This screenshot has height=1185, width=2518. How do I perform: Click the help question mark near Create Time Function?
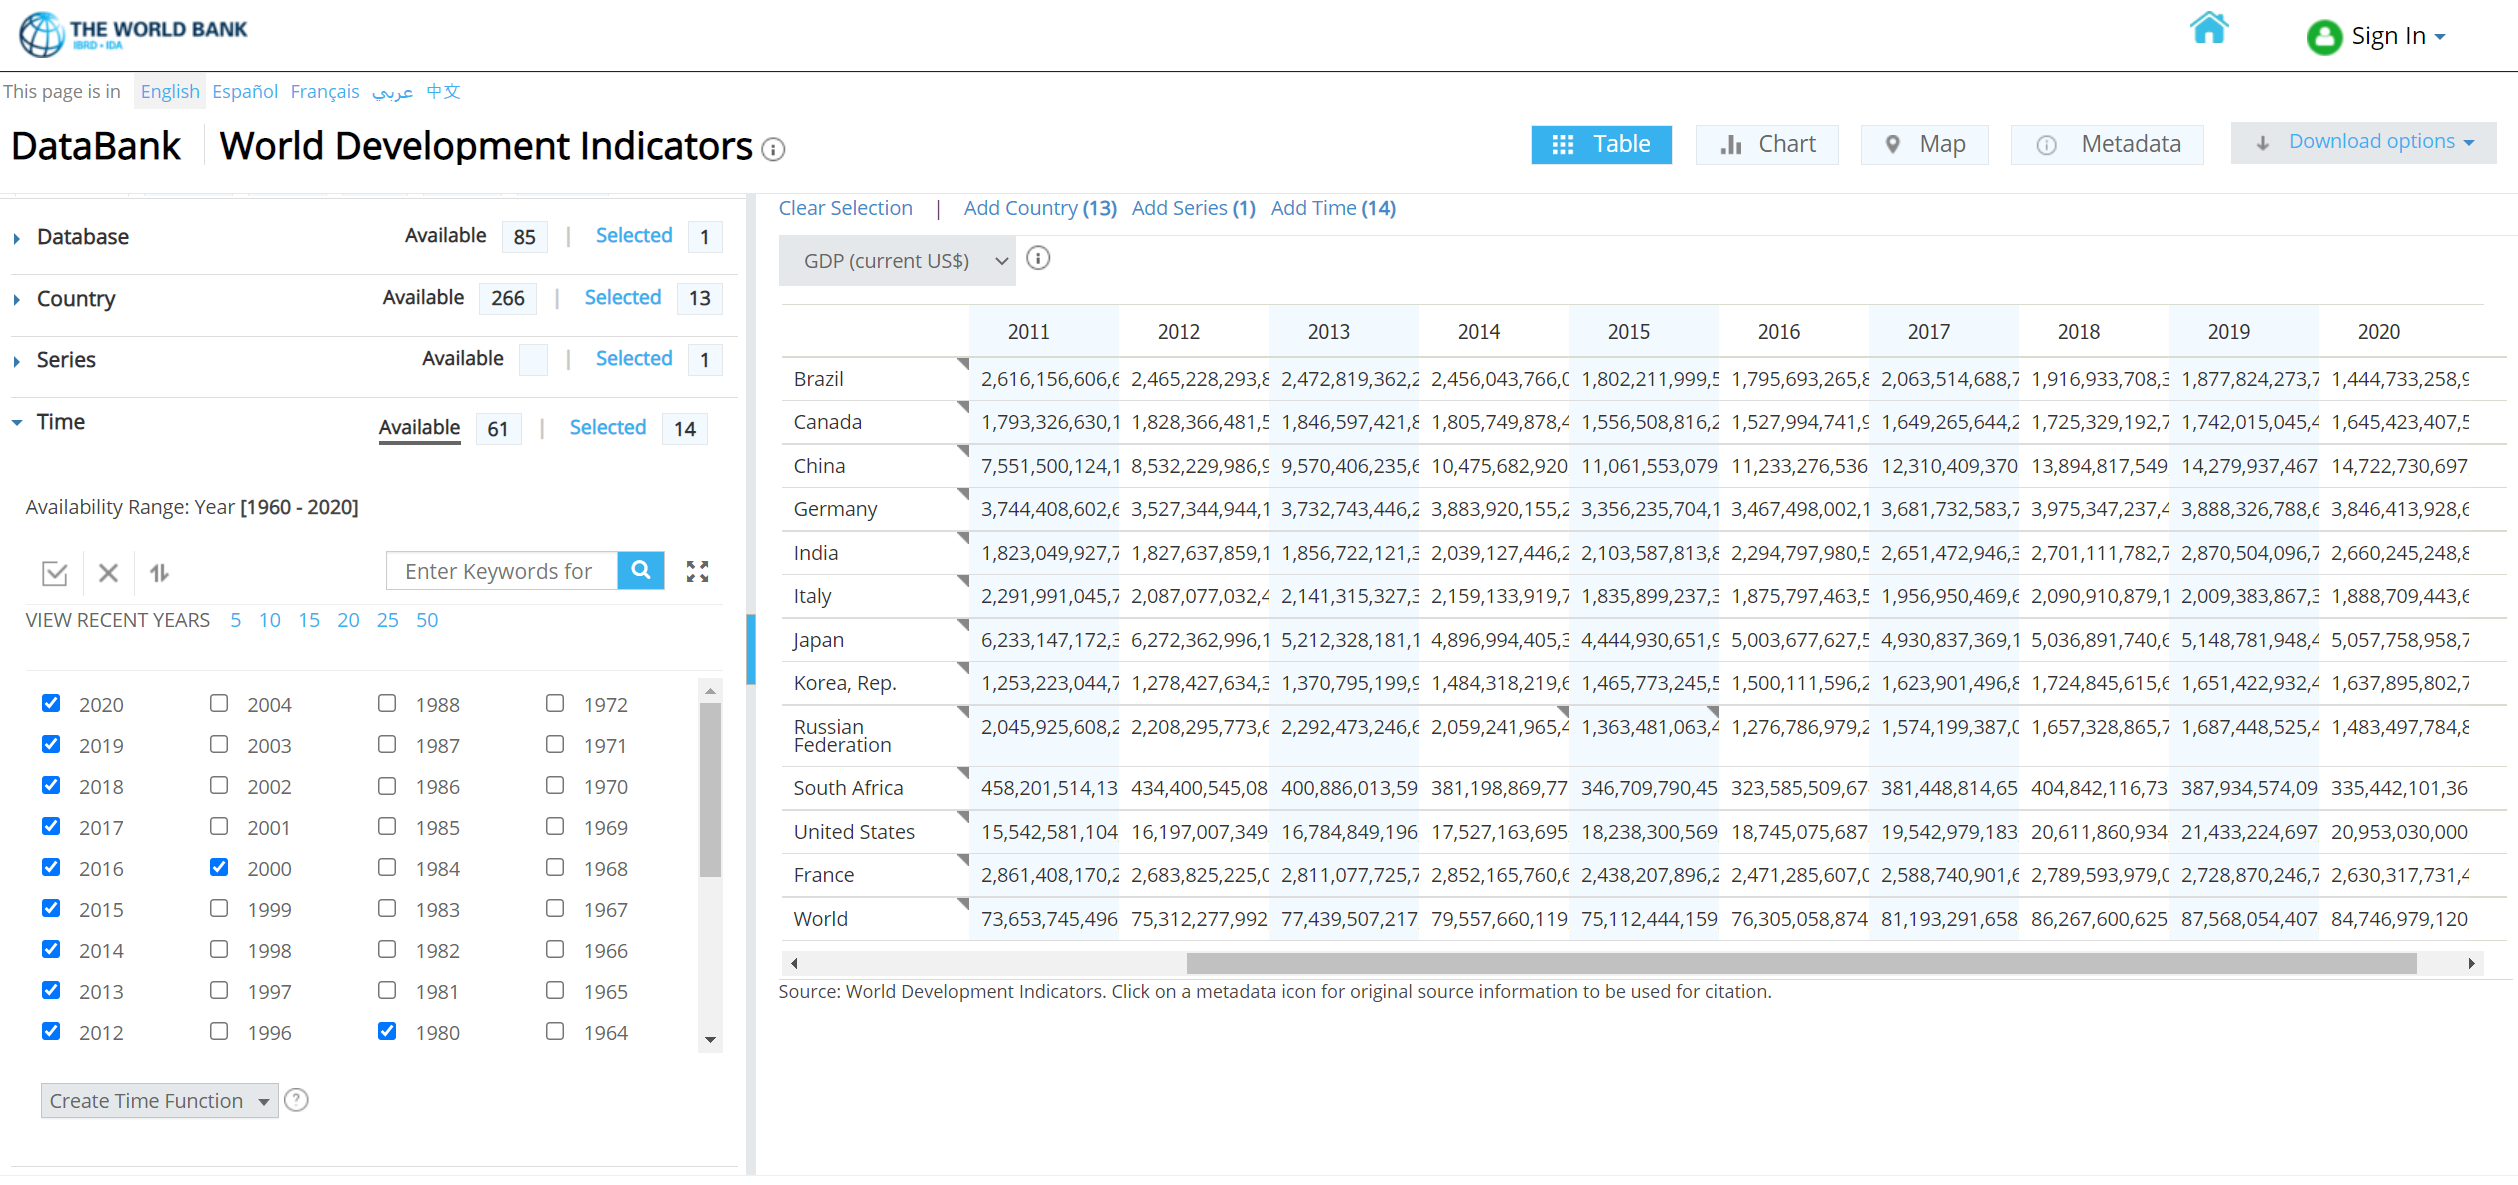point(296,1100)
